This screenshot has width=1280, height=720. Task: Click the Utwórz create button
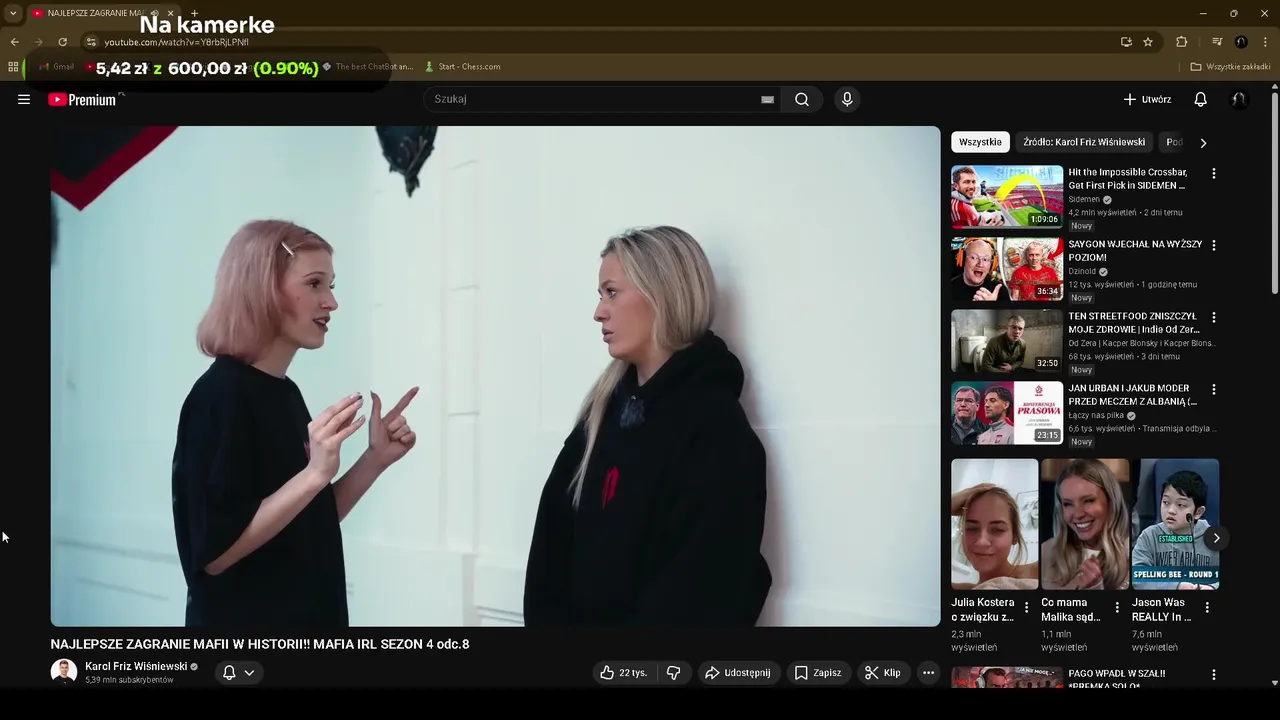coord(1147,99)
